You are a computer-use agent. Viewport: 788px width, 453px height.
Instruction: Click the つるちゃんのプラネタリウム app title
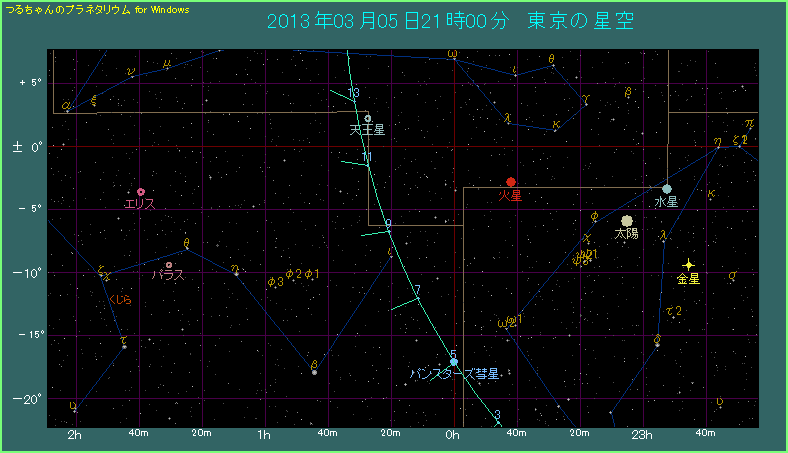coord(68,8)
